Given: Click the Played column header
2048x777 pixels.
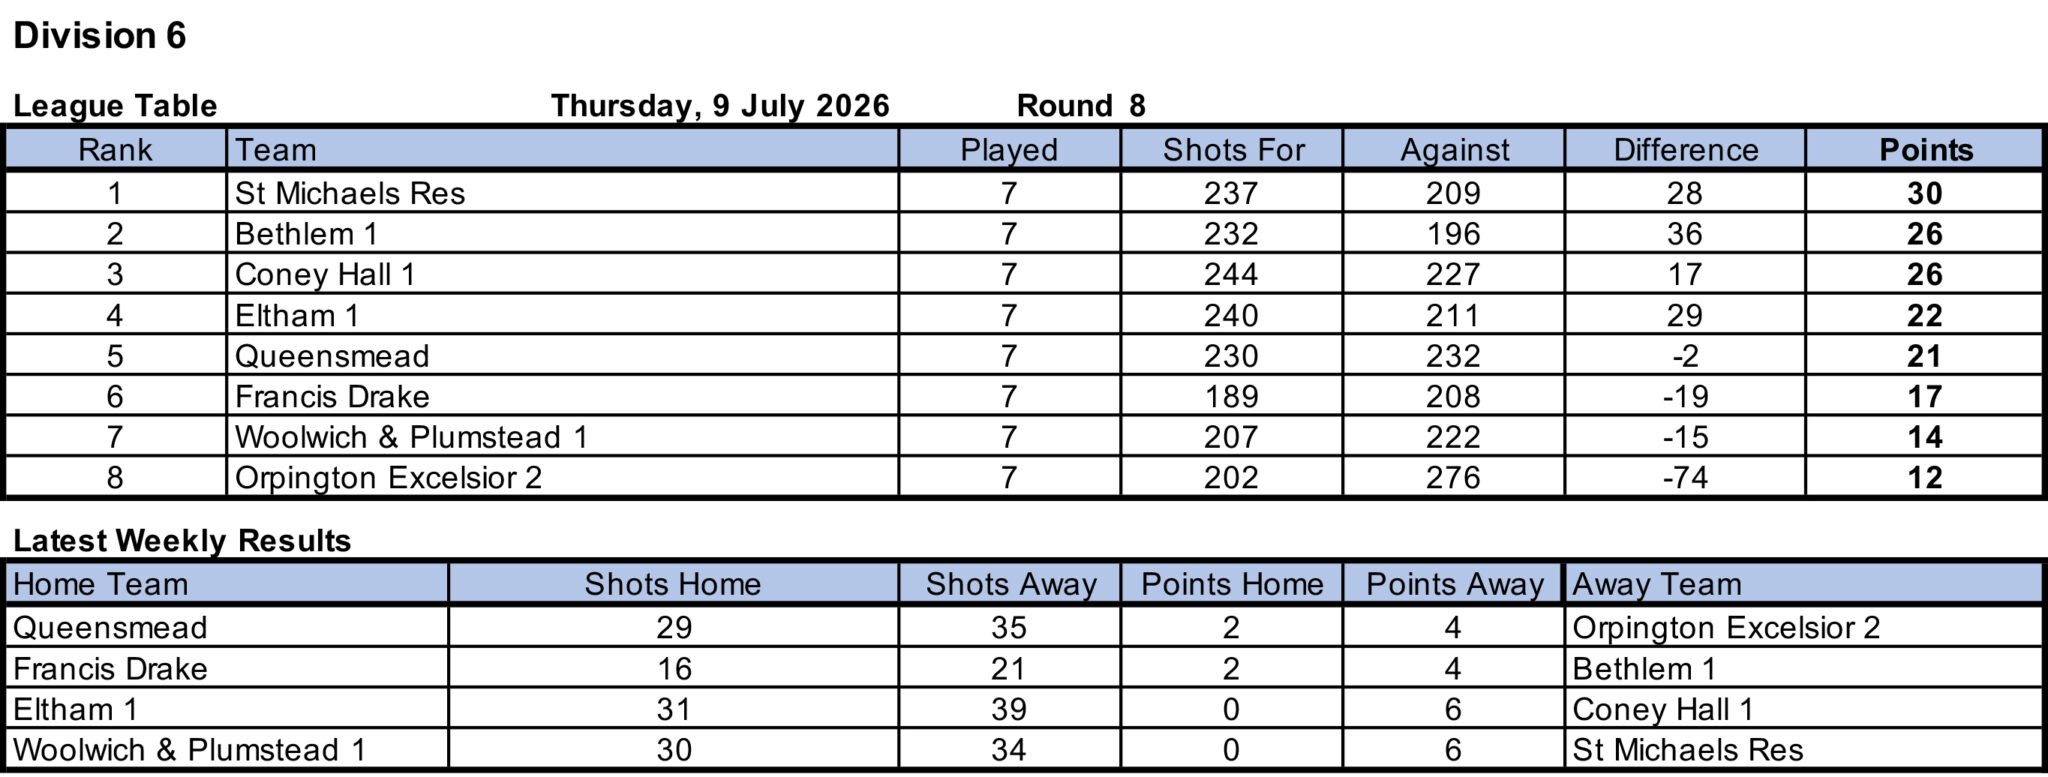Looking at the screenshot, I should pyautogui.click(x=1009, y=150).
